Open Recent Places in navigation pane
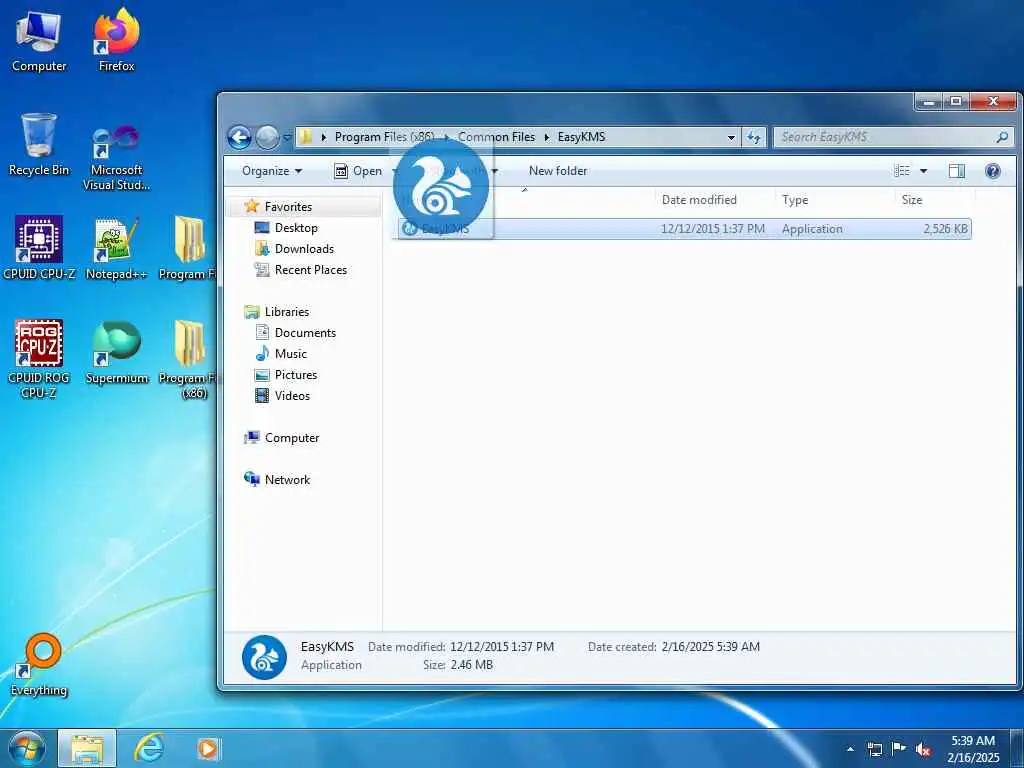The height and width of the screenshot is (768, 1024). (310, 270)
